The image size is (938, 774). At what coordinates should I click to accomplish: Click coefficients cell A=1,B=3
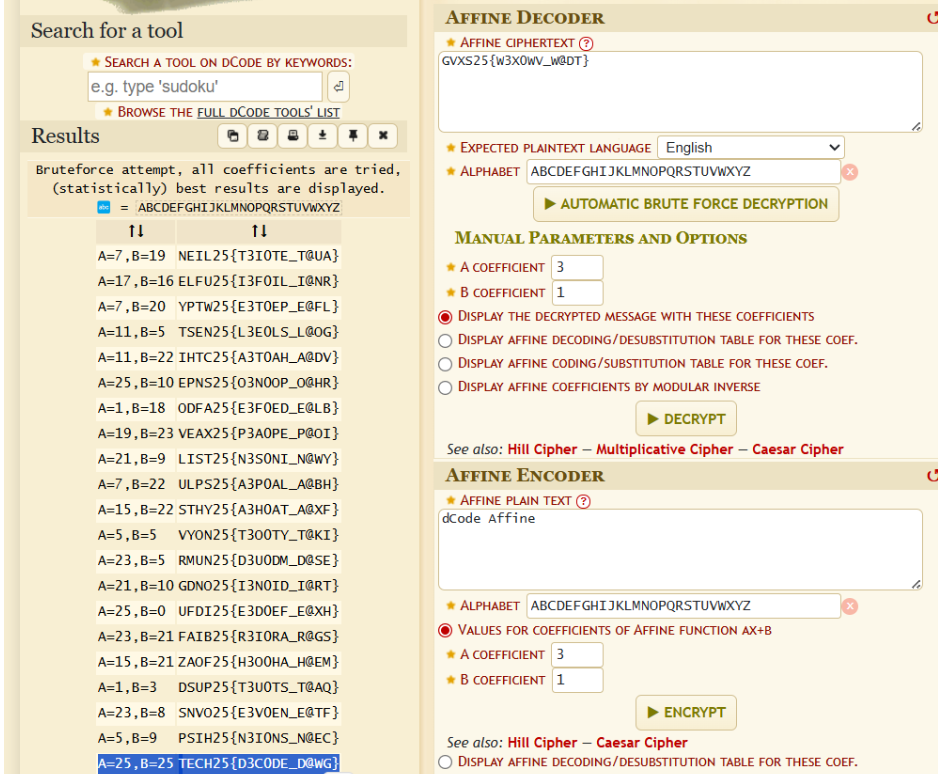coord(127,687)
